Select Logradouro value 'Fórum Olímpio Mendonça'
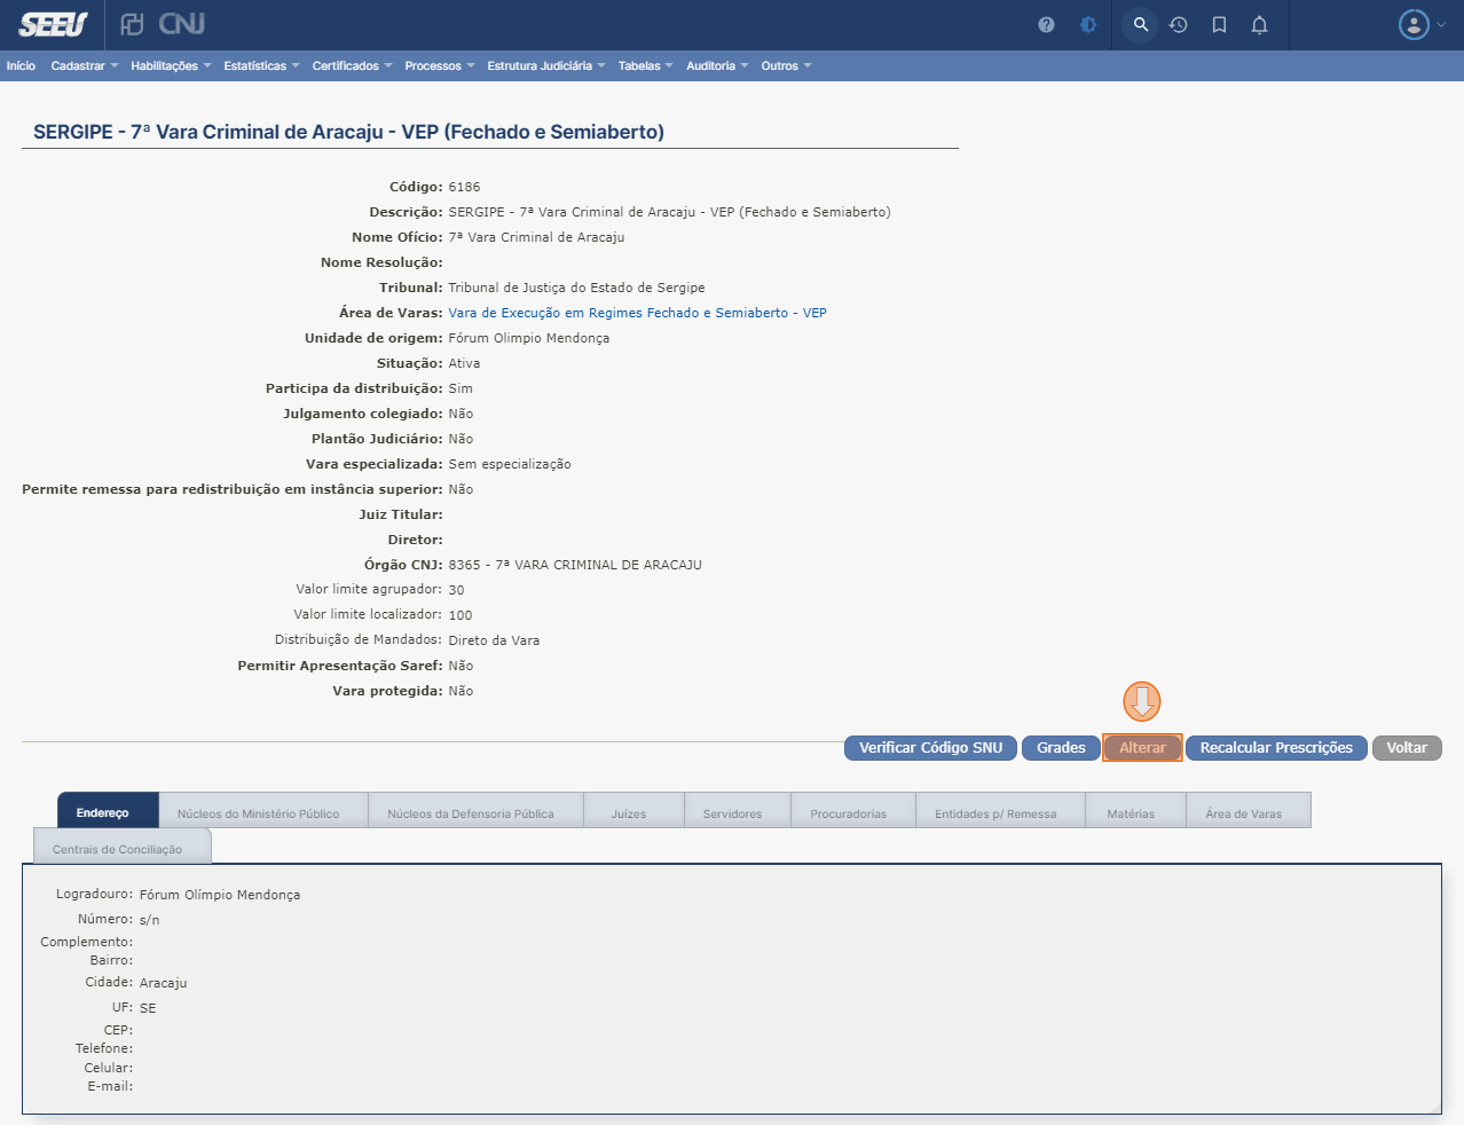Screen dimensions: 1464x1125 pyautogui.click(x=220, y=895)
